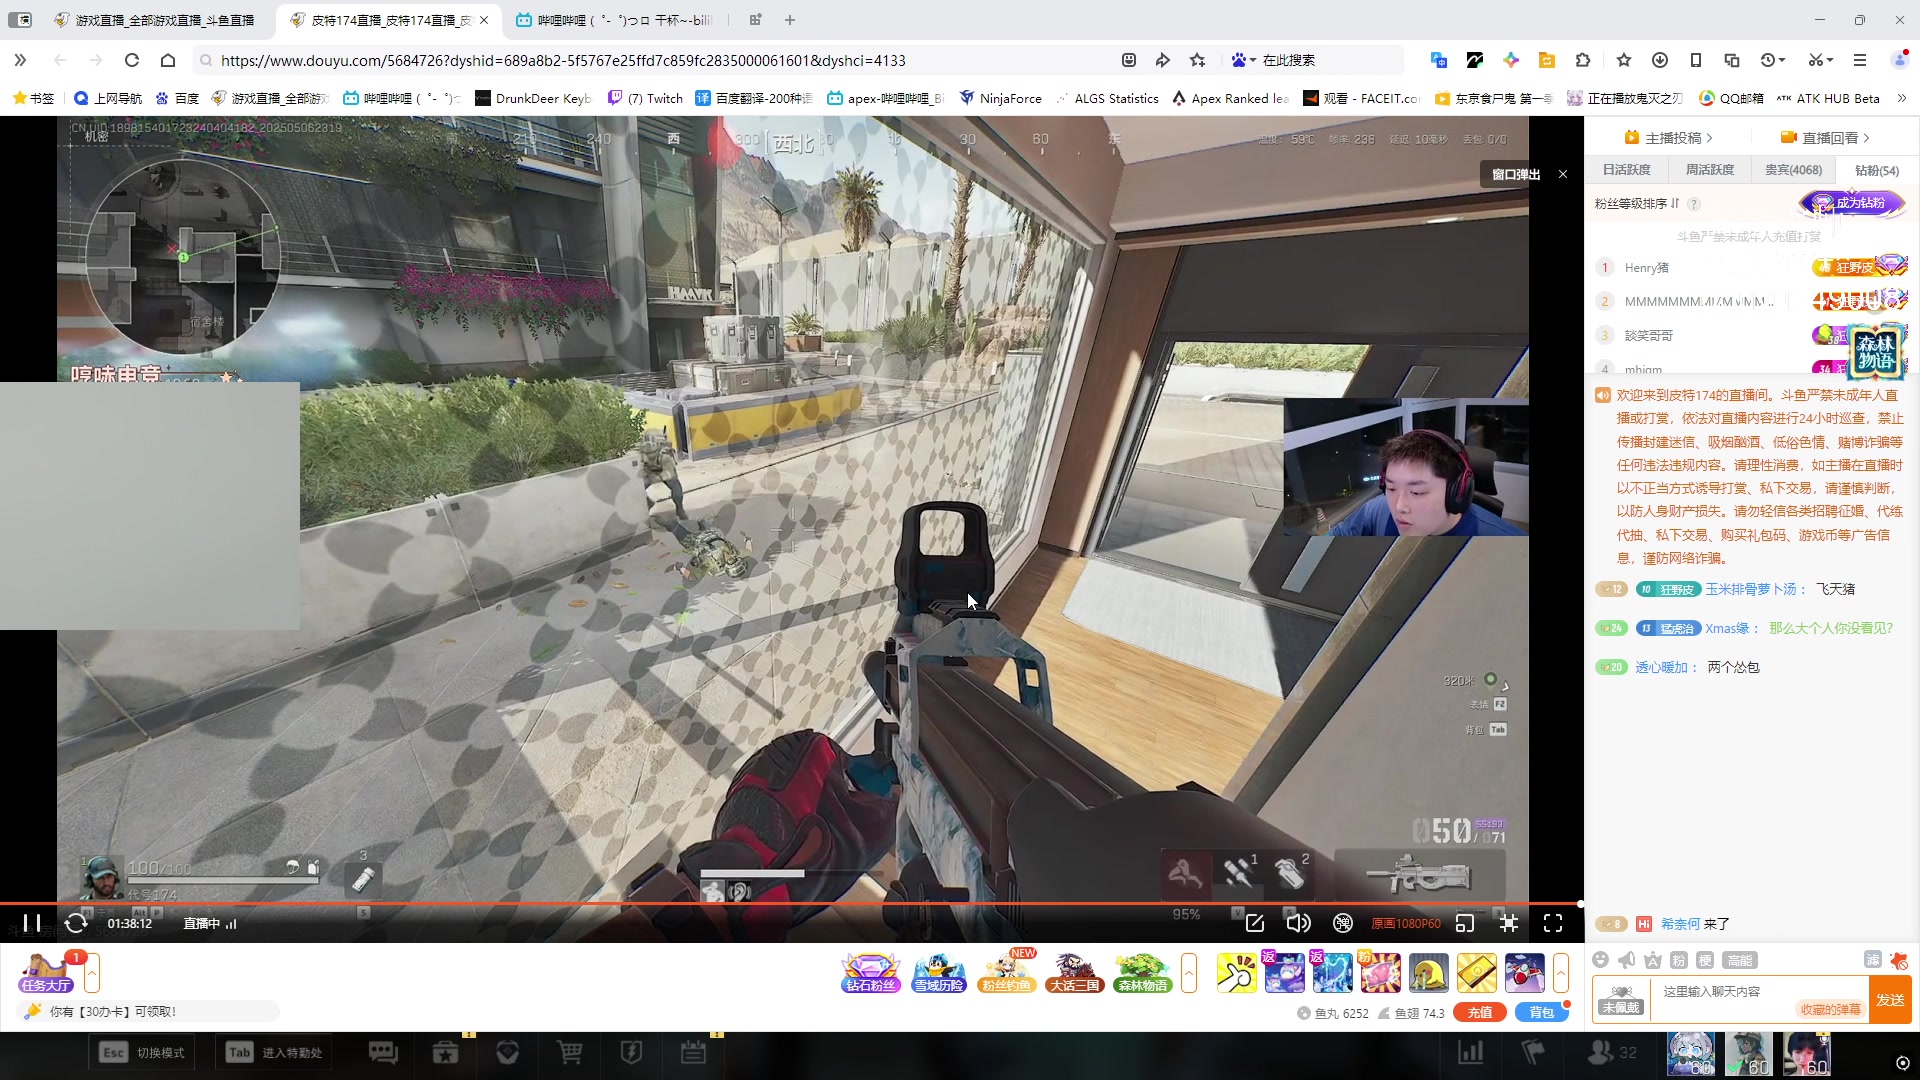Open 雪域历险 activity icon

click(939, 972)
